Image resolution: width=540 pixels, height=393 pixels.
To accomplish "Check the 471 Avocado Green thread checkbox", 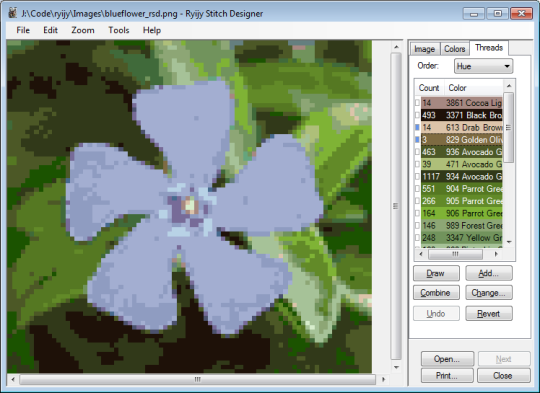I will [417, 164].
